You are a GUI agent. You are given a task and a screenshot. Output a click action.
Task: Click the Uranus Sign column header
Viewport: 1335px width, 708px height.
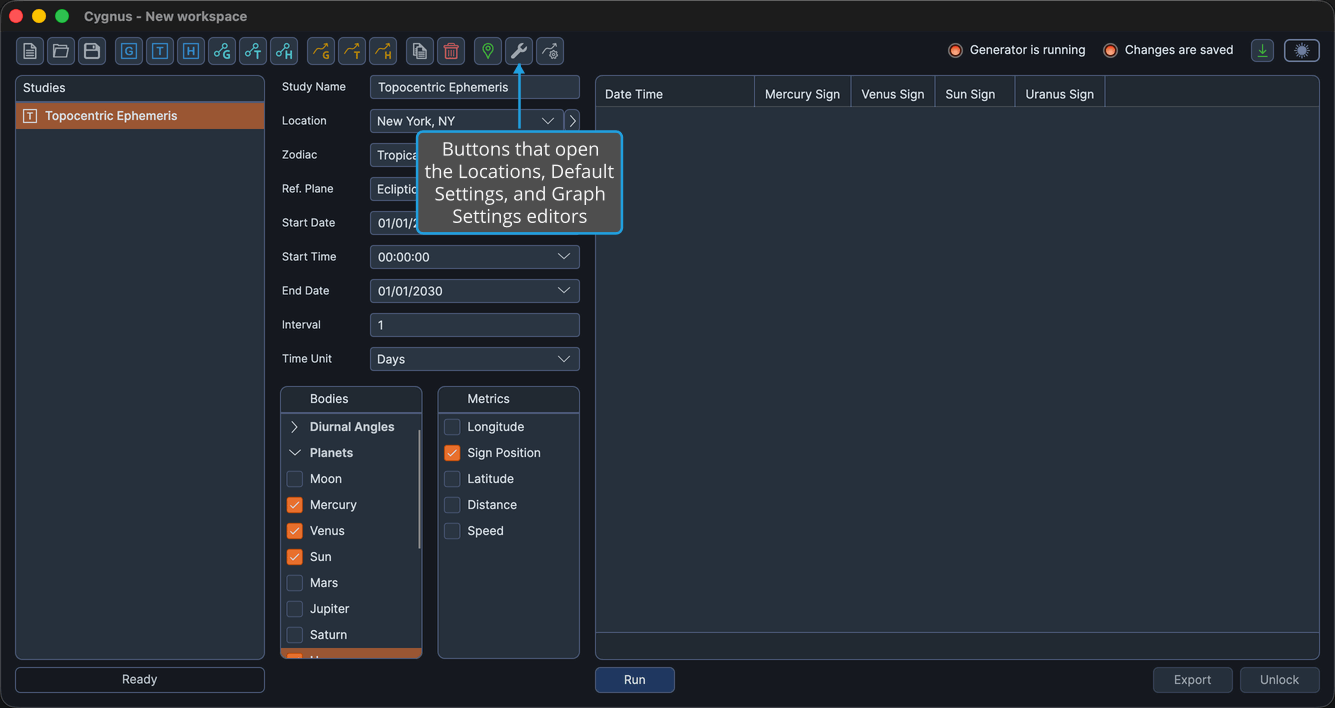coord(1060,94)
